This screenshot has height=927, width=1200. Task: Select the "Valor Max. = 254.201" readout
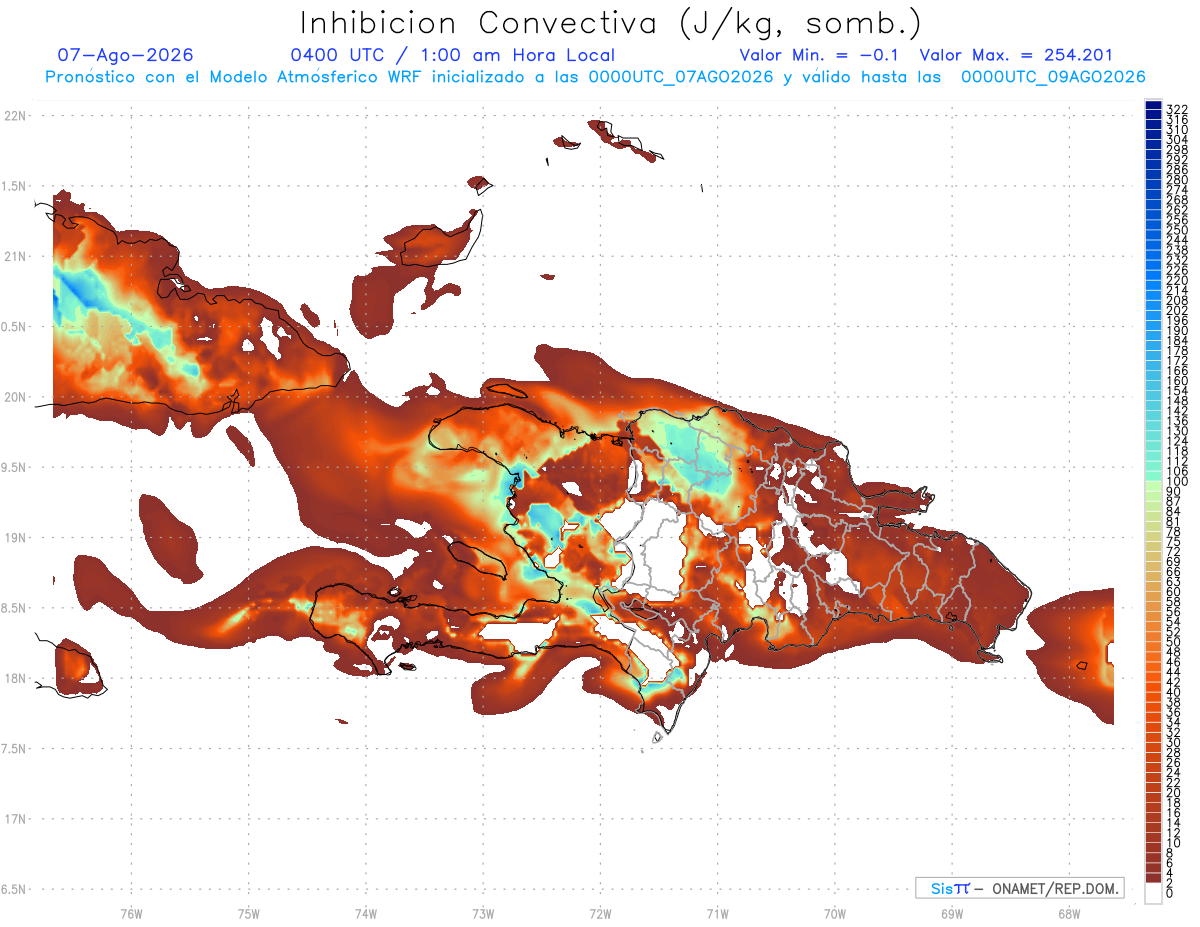point(1016,55)
